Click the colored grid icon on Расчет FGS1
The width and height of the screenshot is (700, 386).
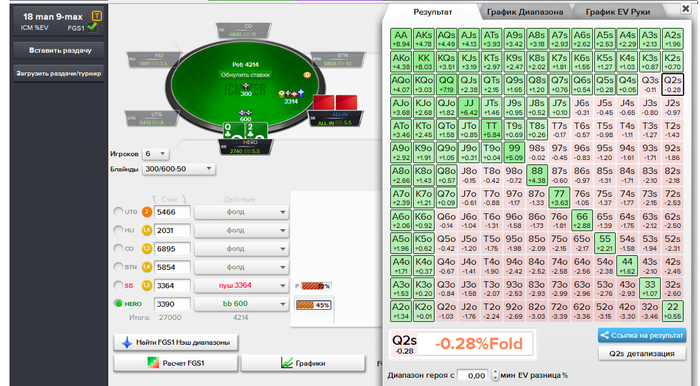(x=153, y=363)
